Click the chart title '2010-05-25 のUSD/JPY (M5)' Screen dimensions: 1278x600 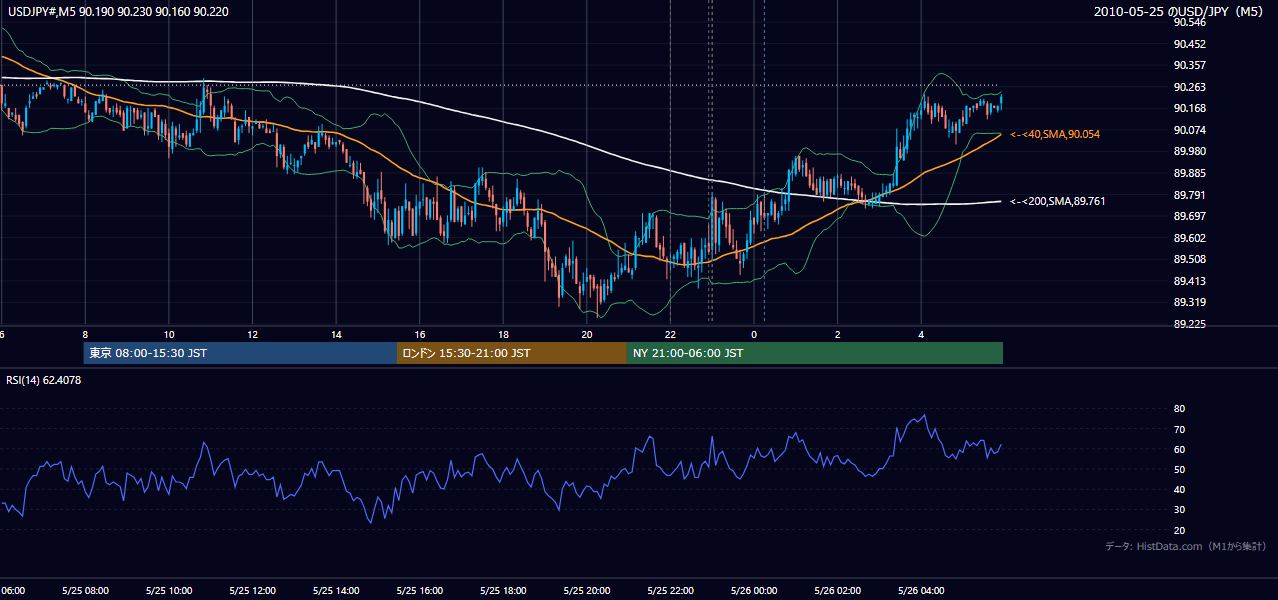[1180, 12]
